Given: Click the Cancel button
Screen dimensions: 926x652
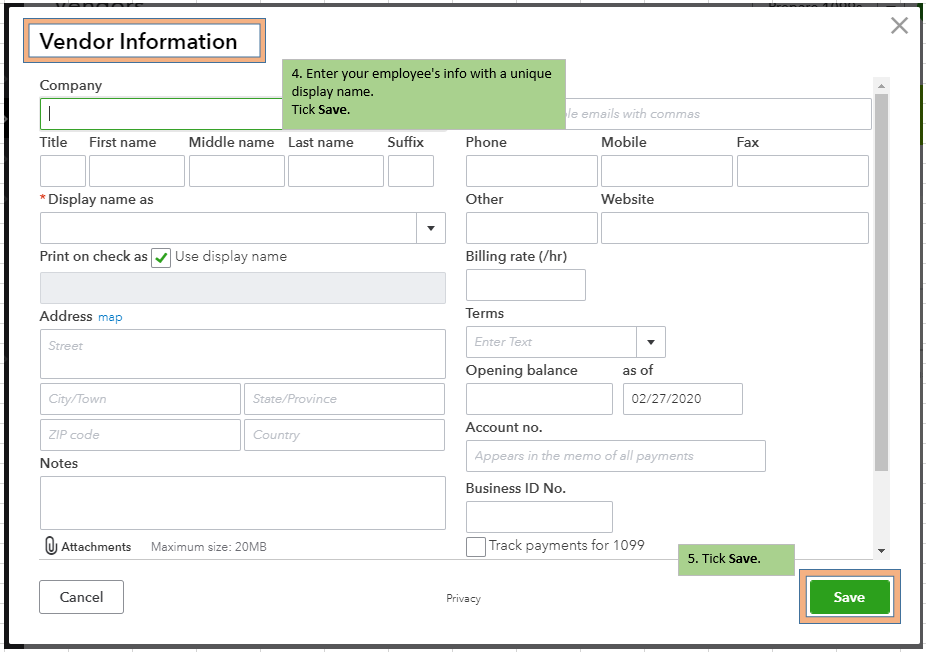Looking at the screenshot, I should 81,597.
